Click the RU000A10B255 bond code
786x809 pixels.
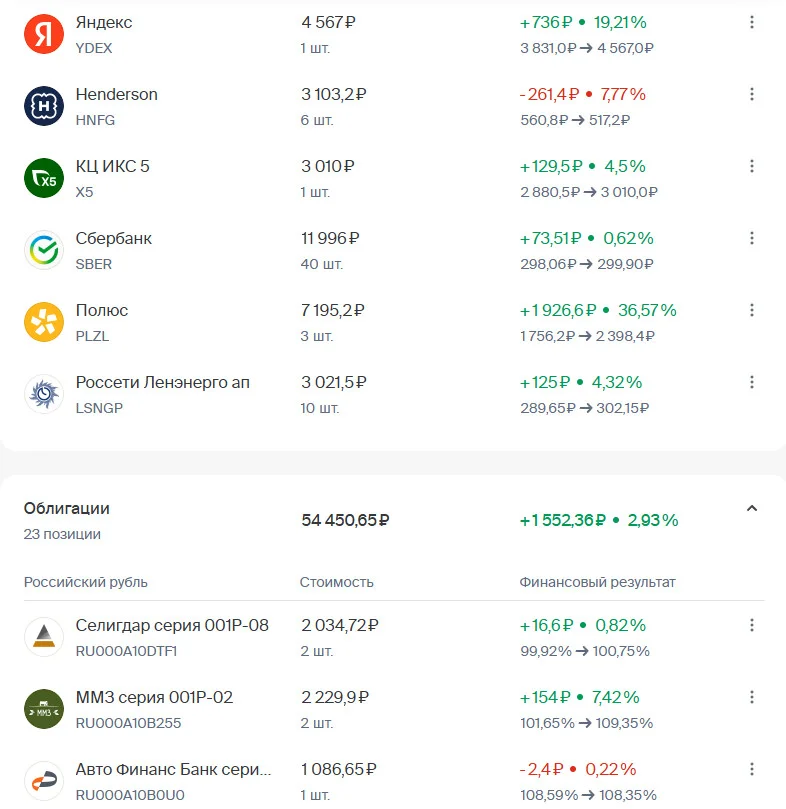(x=128, y=723)
